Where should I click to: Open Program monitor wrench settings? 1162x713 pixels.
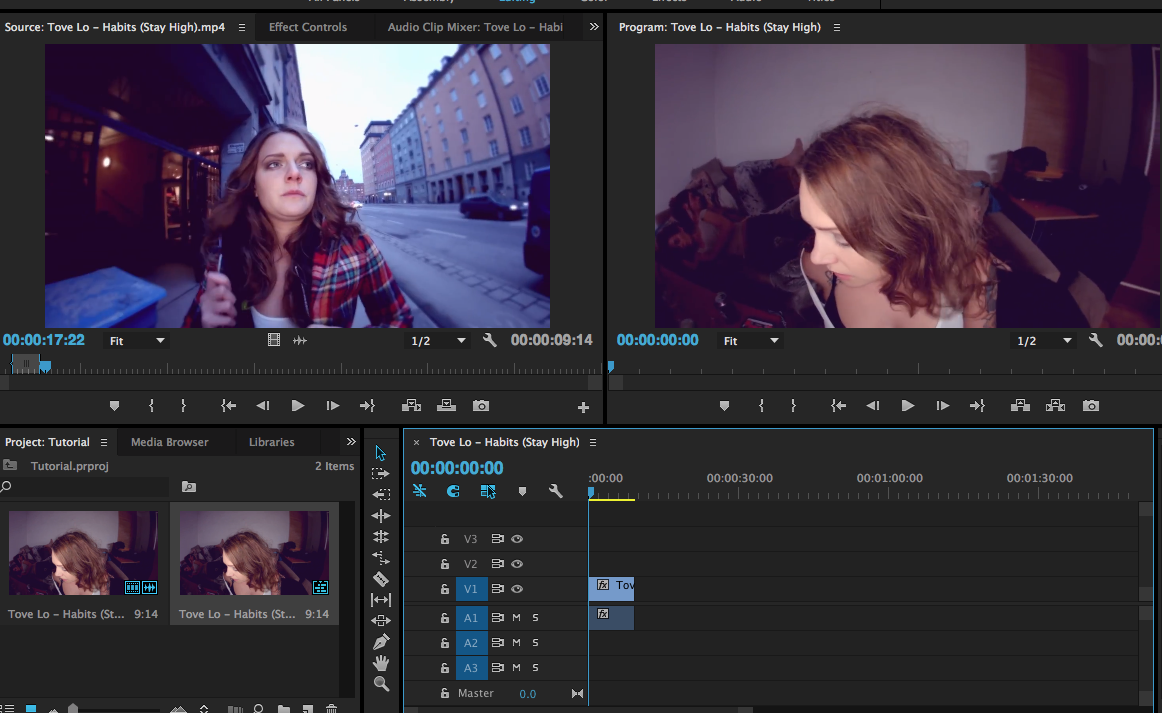click(x=1095, y=340)
